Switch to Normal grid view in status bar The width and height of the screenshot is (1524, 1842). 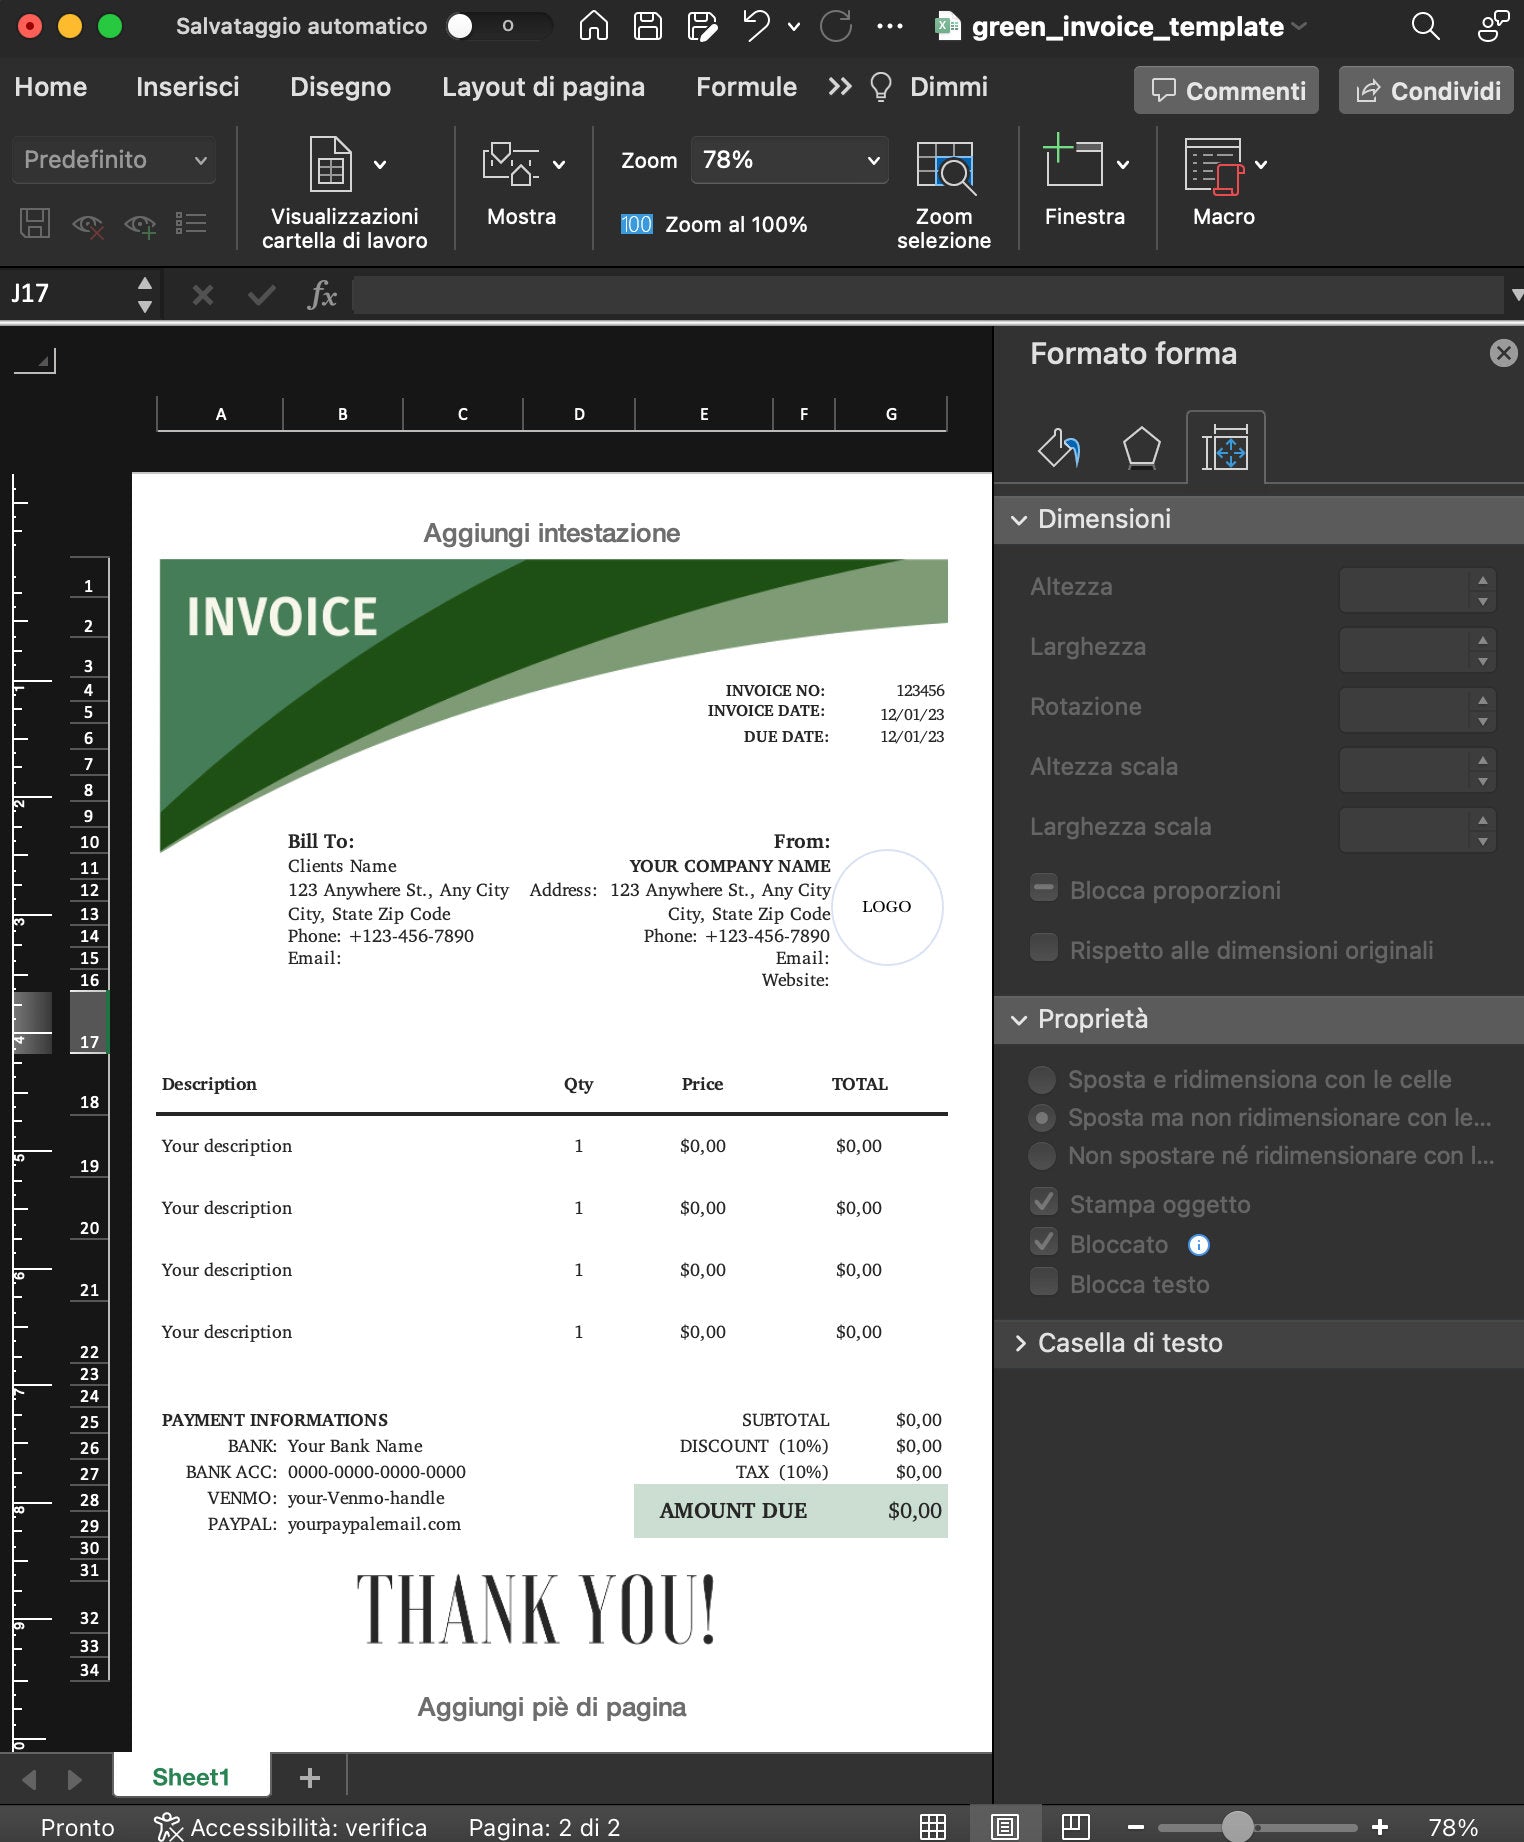[933, 1827]
